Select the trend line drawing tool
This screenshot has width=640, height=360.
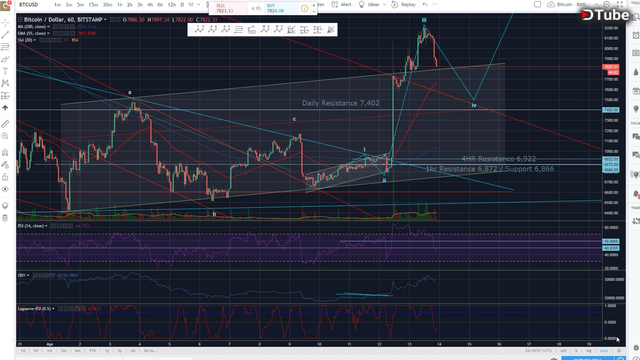[x=5, y=35]
